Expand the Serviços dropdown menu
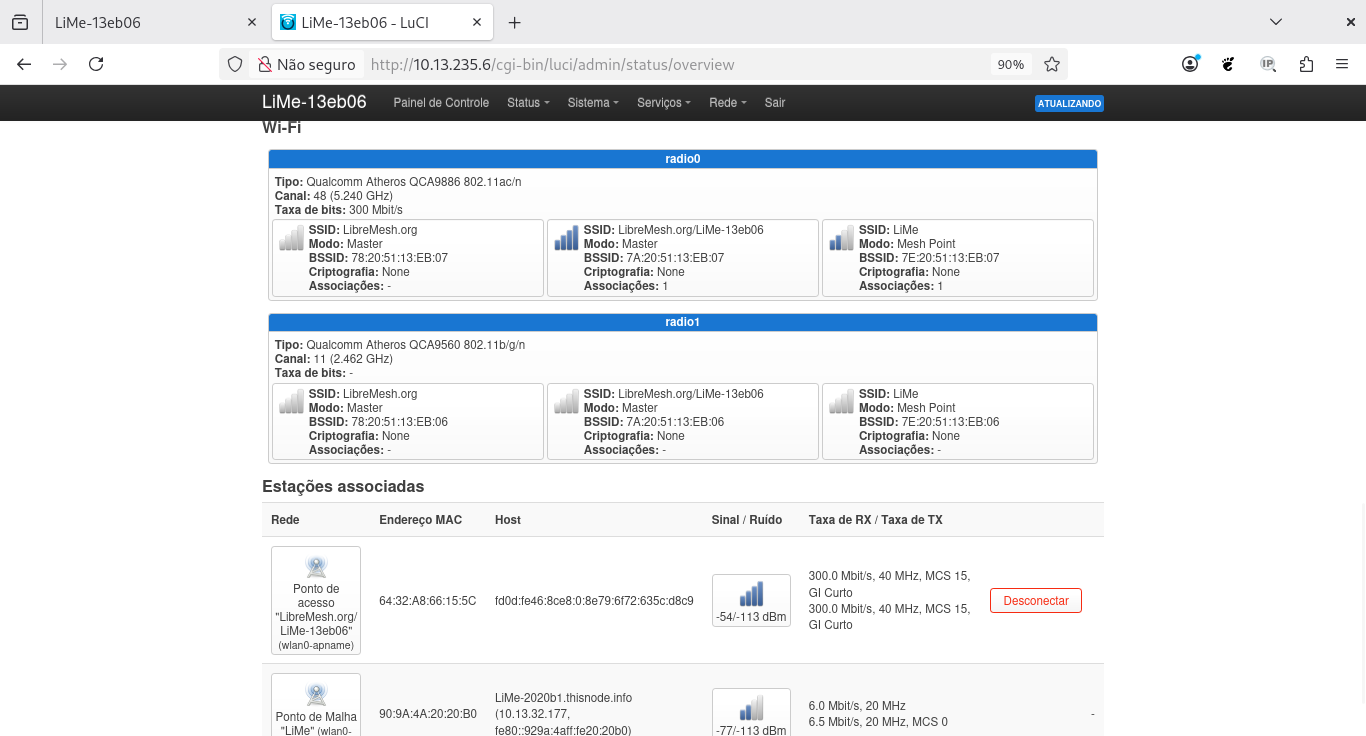1366x736 pixels. point(664,103)
